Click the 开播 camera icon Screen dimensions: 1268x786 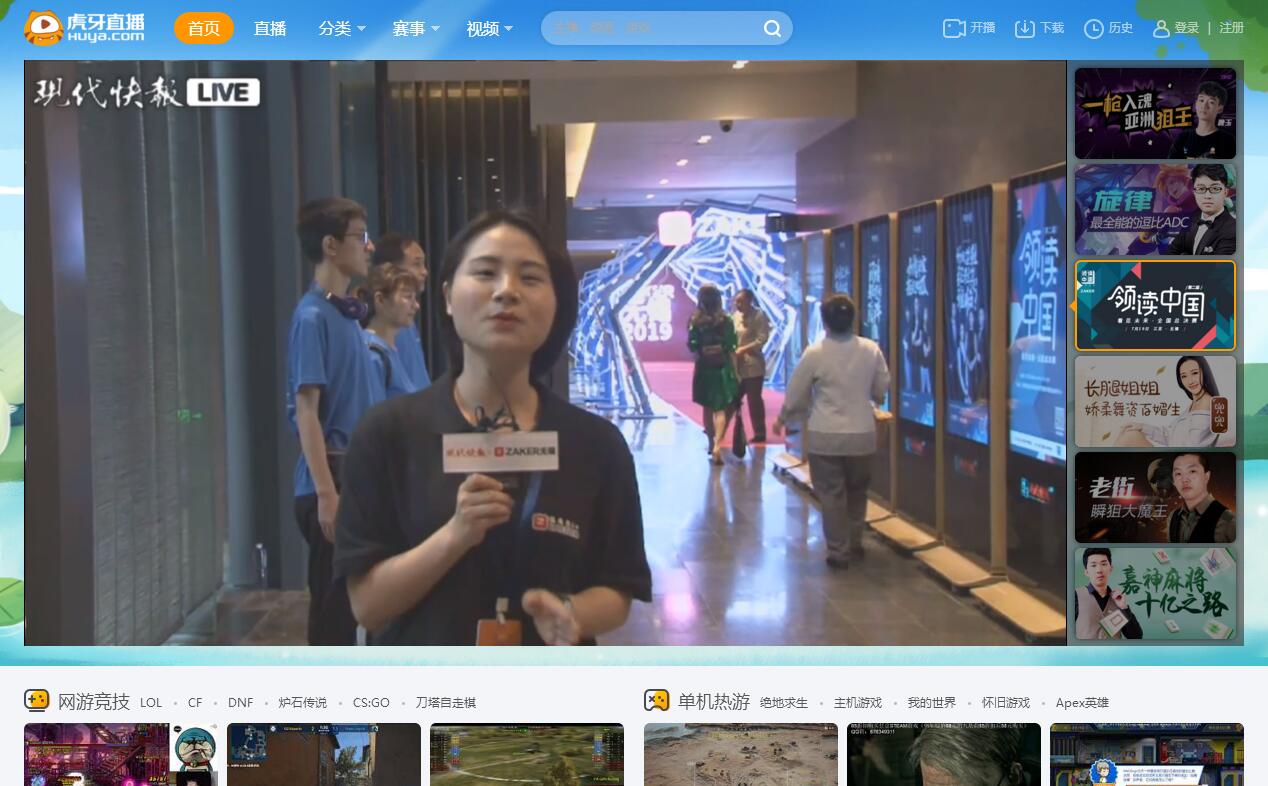tap(954, 28)
